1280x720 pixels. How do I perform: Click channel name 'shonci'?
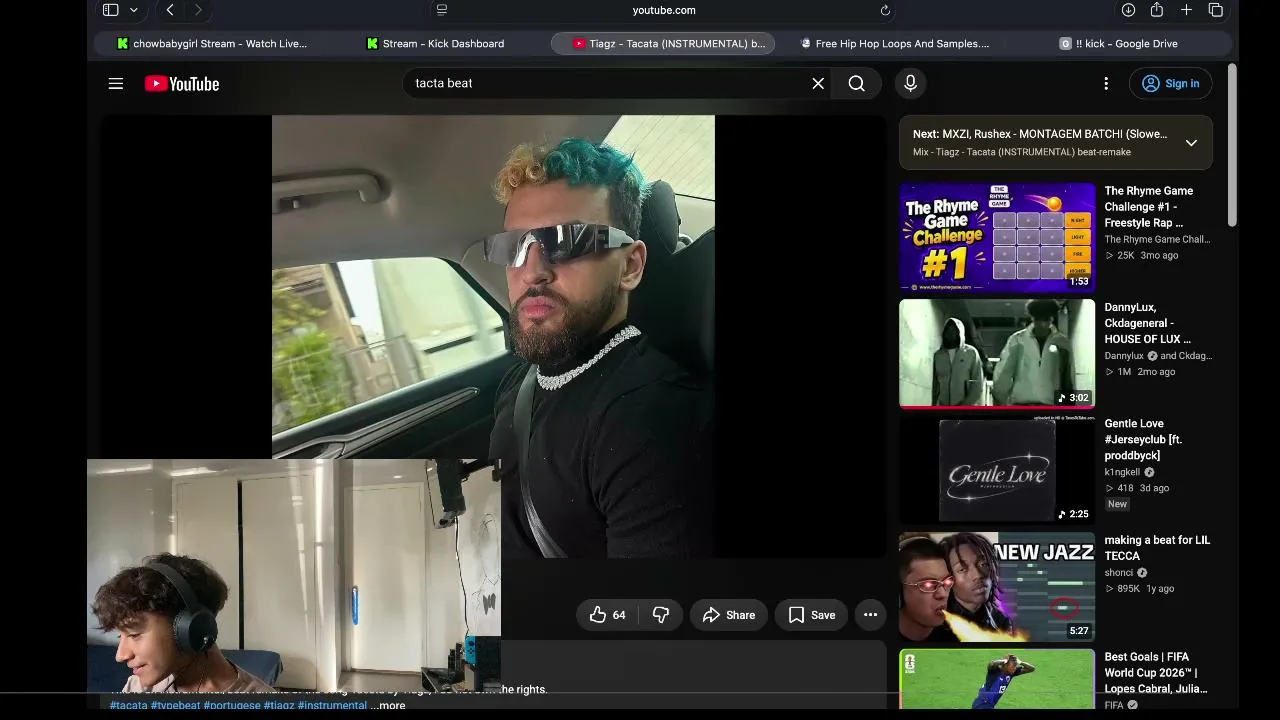pos(1119,573)
